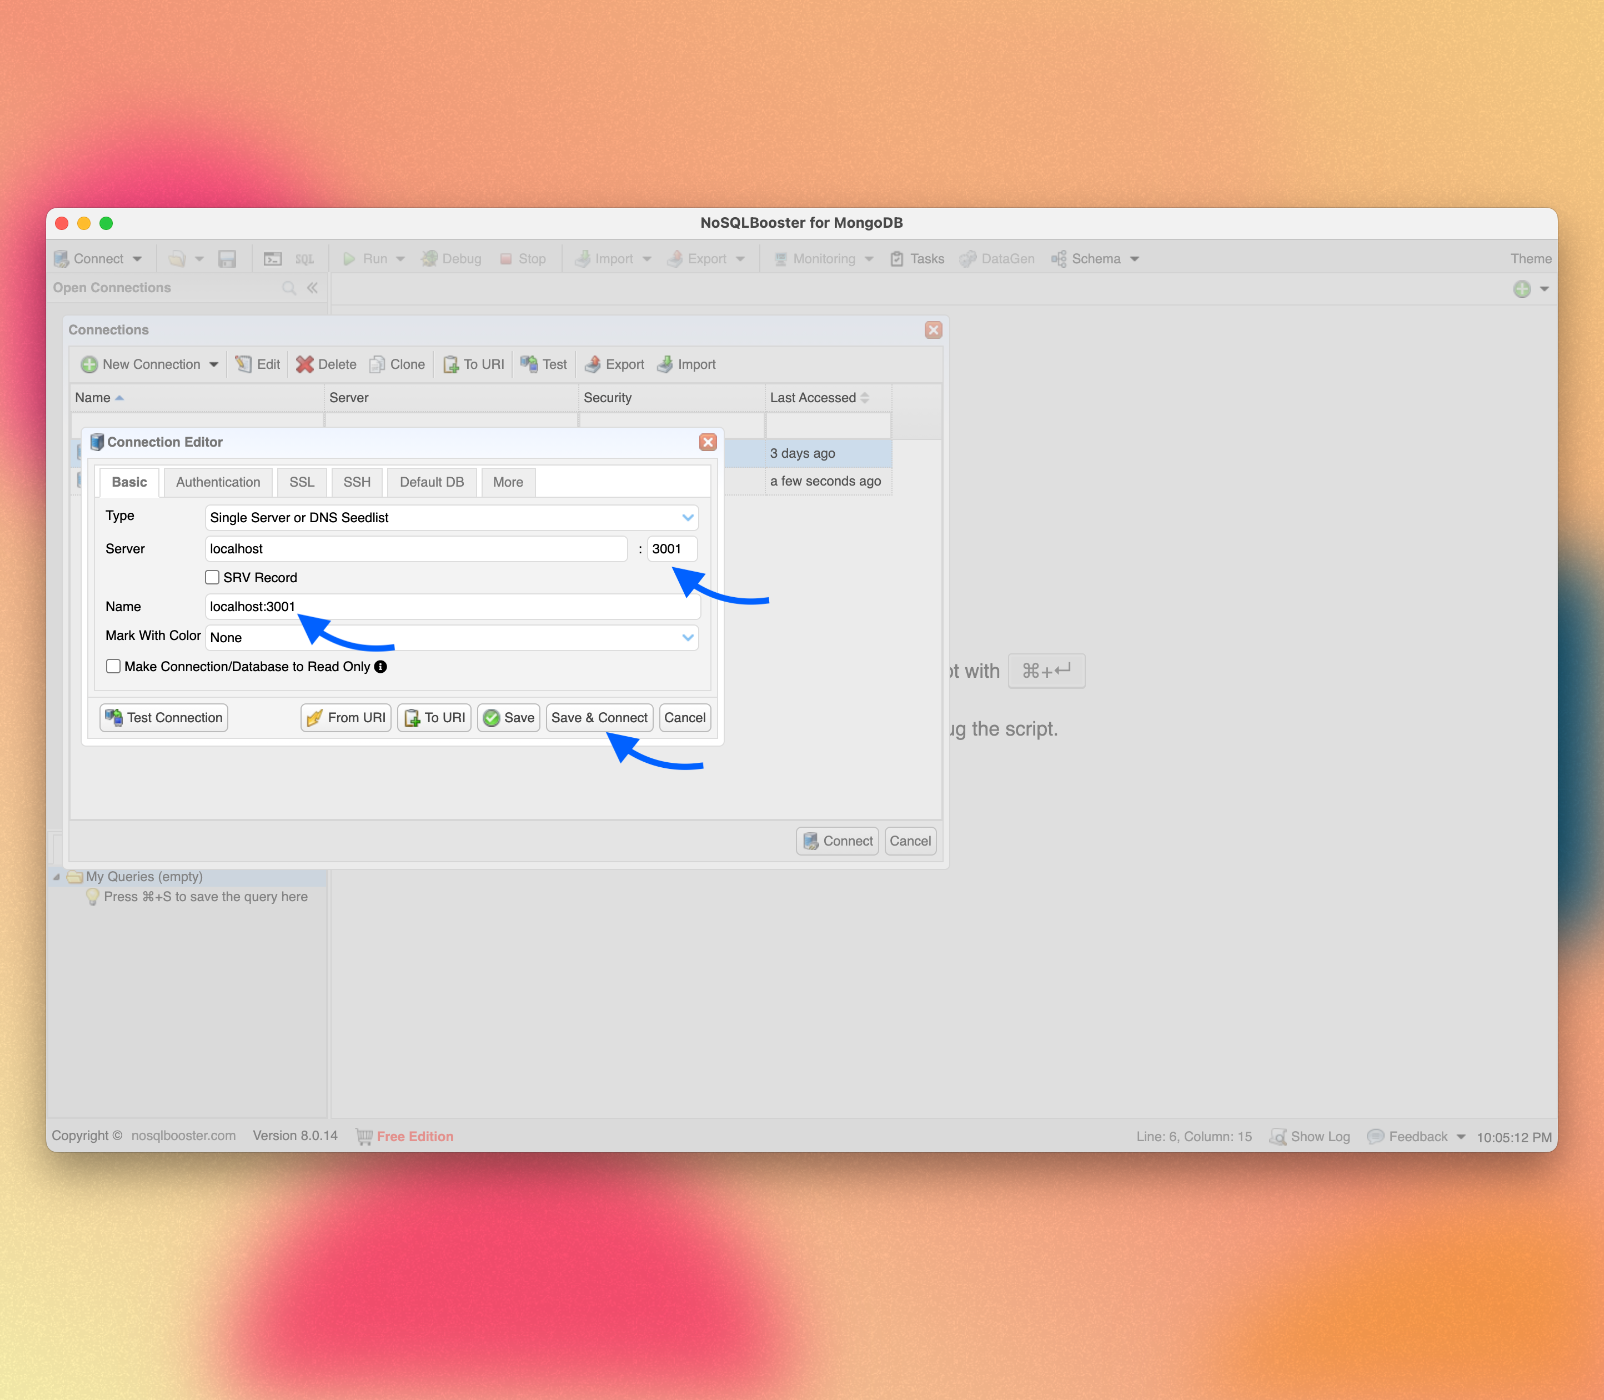The height and width of the screenshot is (1400, 1604).
Task: Click the From URI button
Action: 346,718
